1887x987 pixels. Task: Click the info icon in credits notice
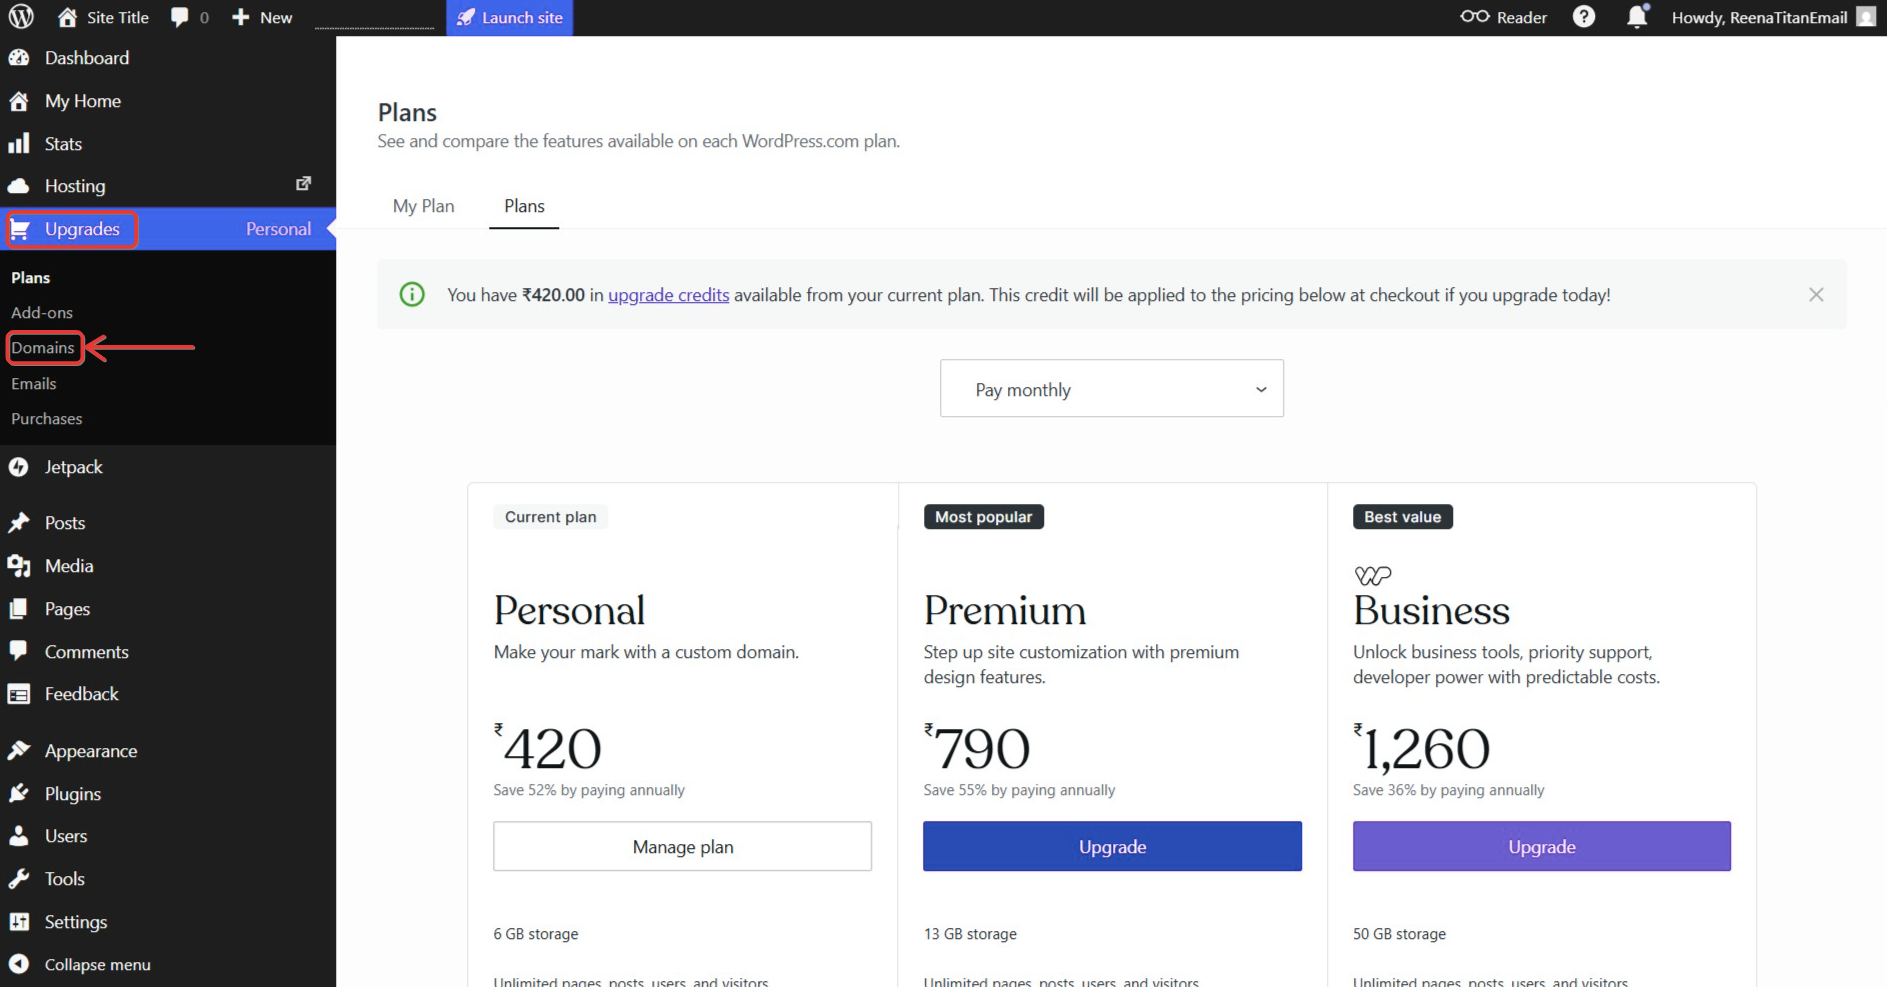click(412, 295)
